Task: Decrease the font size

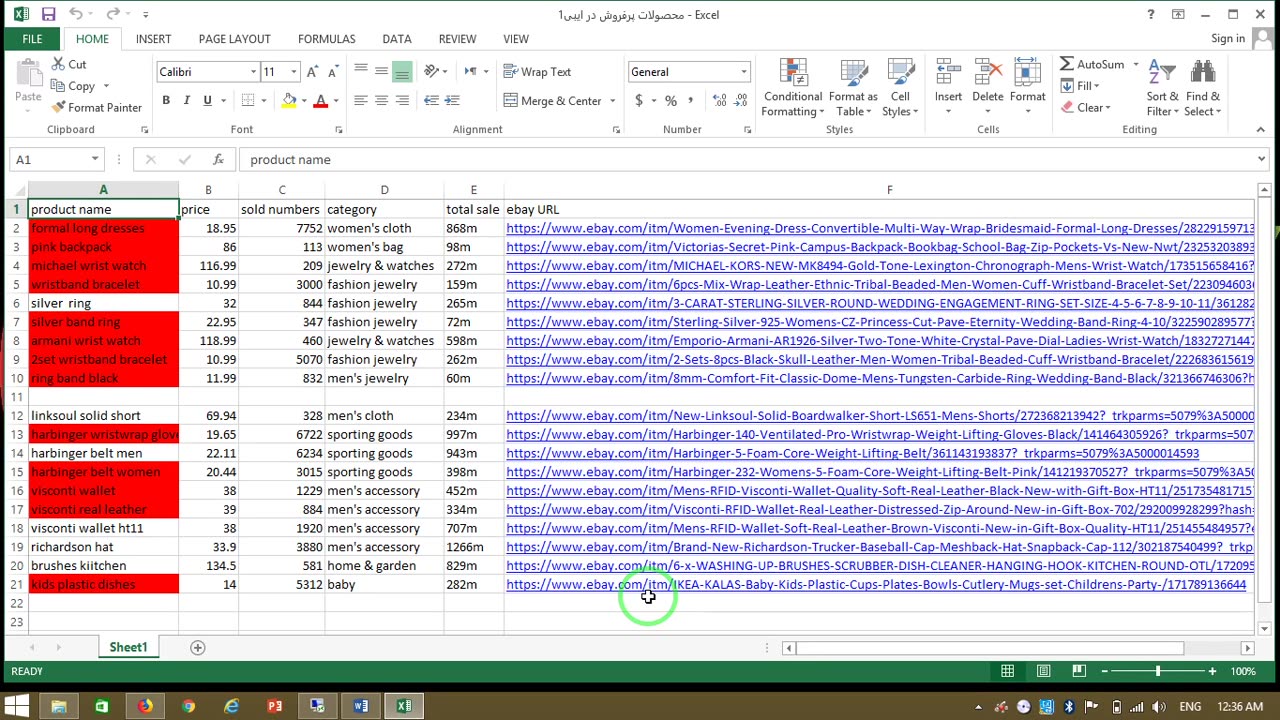Action: [333, 72]
